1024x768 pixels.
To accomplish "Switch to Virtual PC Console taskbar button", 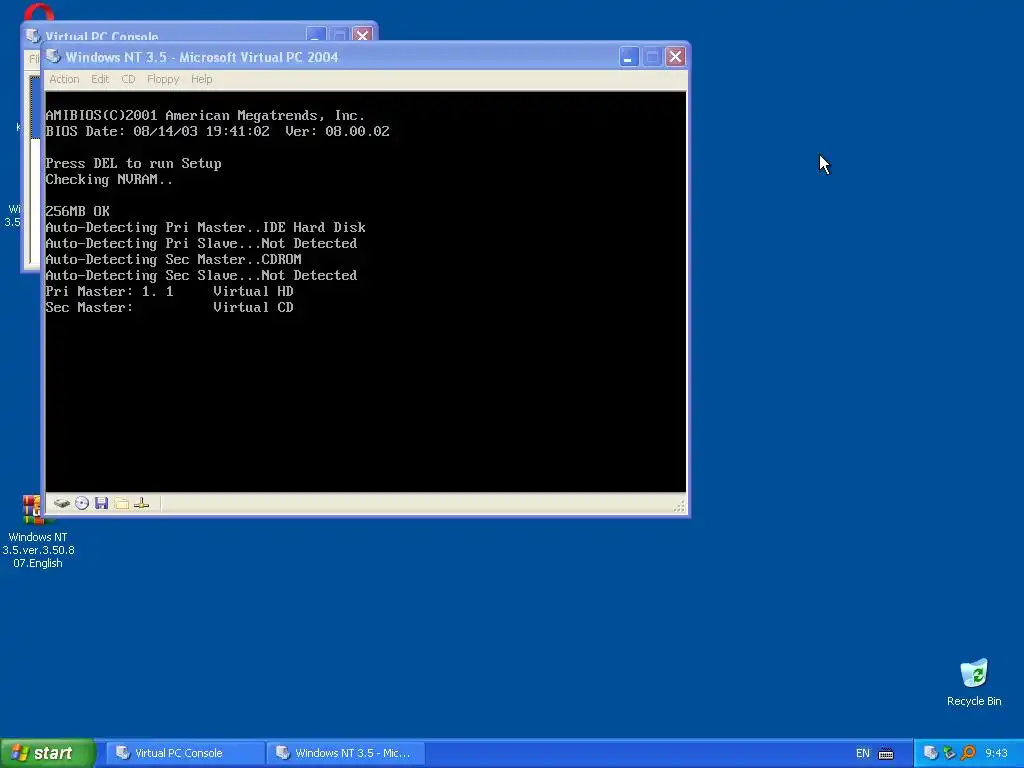I will click(185, 753).
